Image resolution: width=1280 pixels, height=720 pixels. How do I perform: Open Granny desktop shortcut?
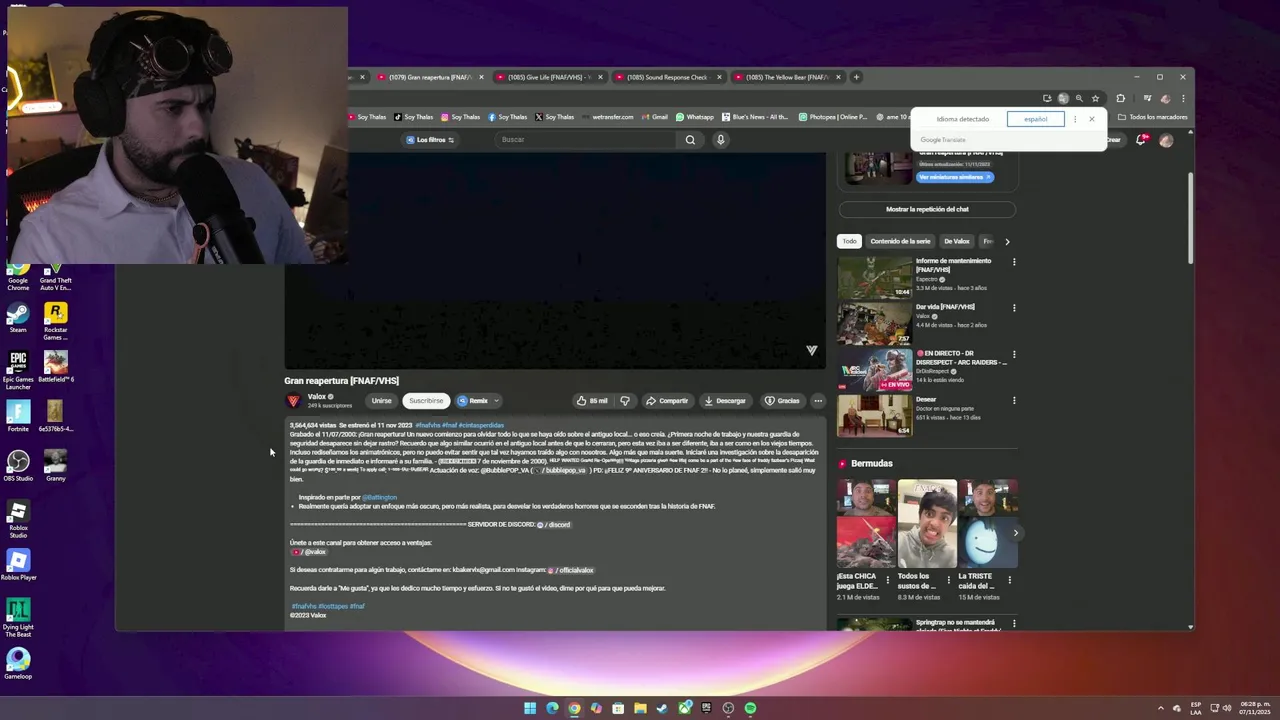[56, 466]
